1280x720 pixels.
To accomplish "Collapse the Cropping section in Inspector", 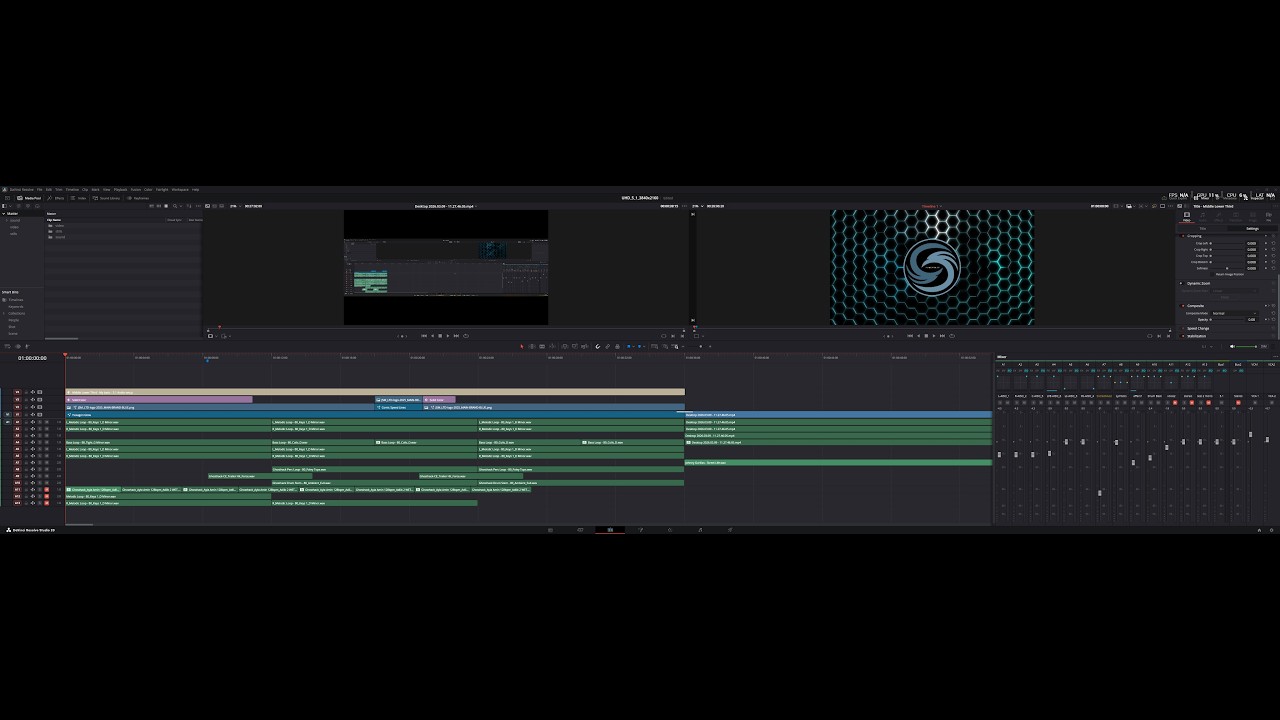I will click(1194, 236).
